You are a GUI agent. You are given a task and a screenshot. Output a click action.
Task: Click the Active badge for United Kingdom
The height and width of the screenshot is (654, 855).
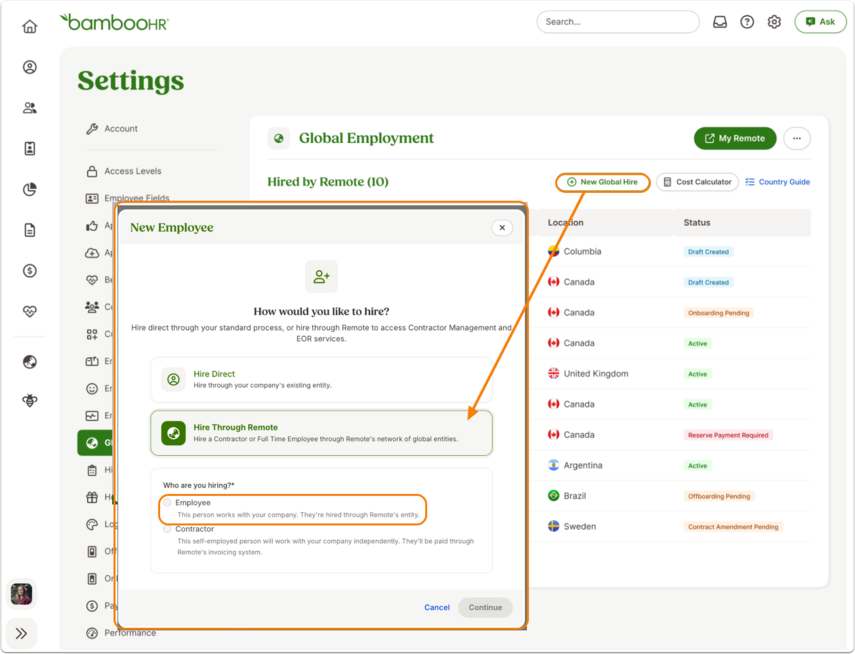pyautogui.click(x=697, y=374)
